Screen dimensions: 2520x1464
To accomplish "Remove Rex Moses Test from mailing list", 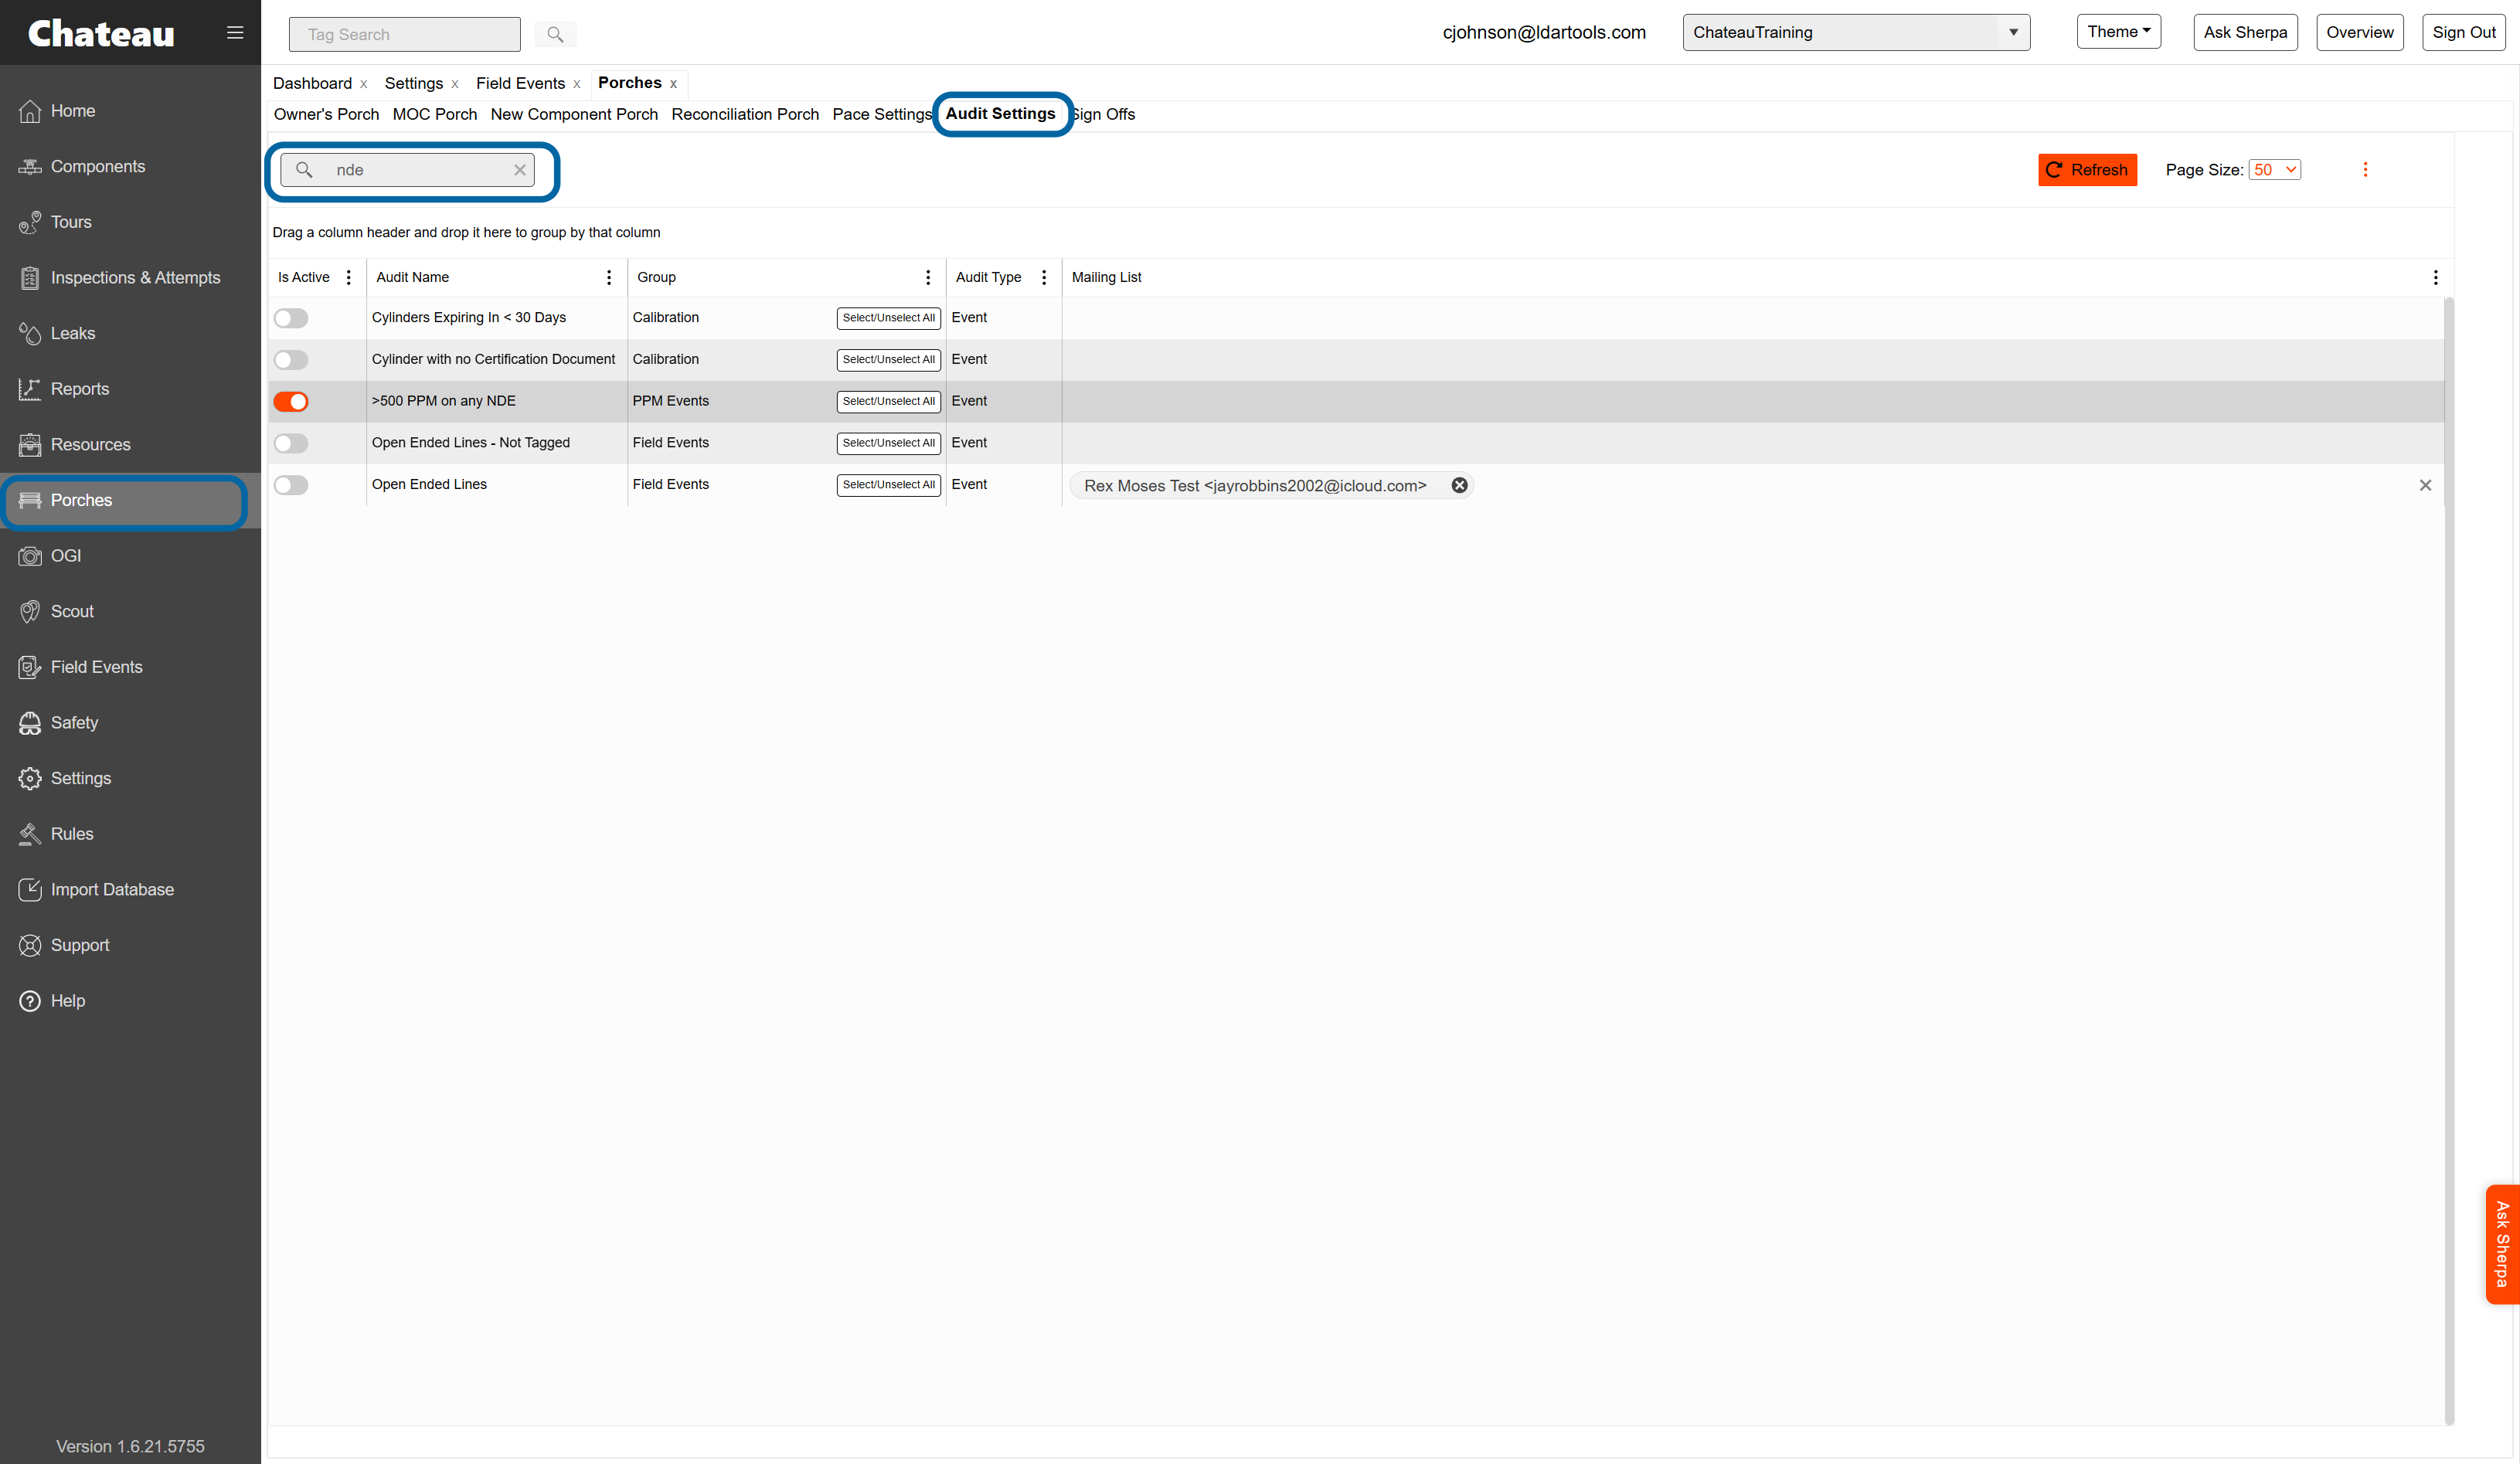I will (x=1459, y=485).
